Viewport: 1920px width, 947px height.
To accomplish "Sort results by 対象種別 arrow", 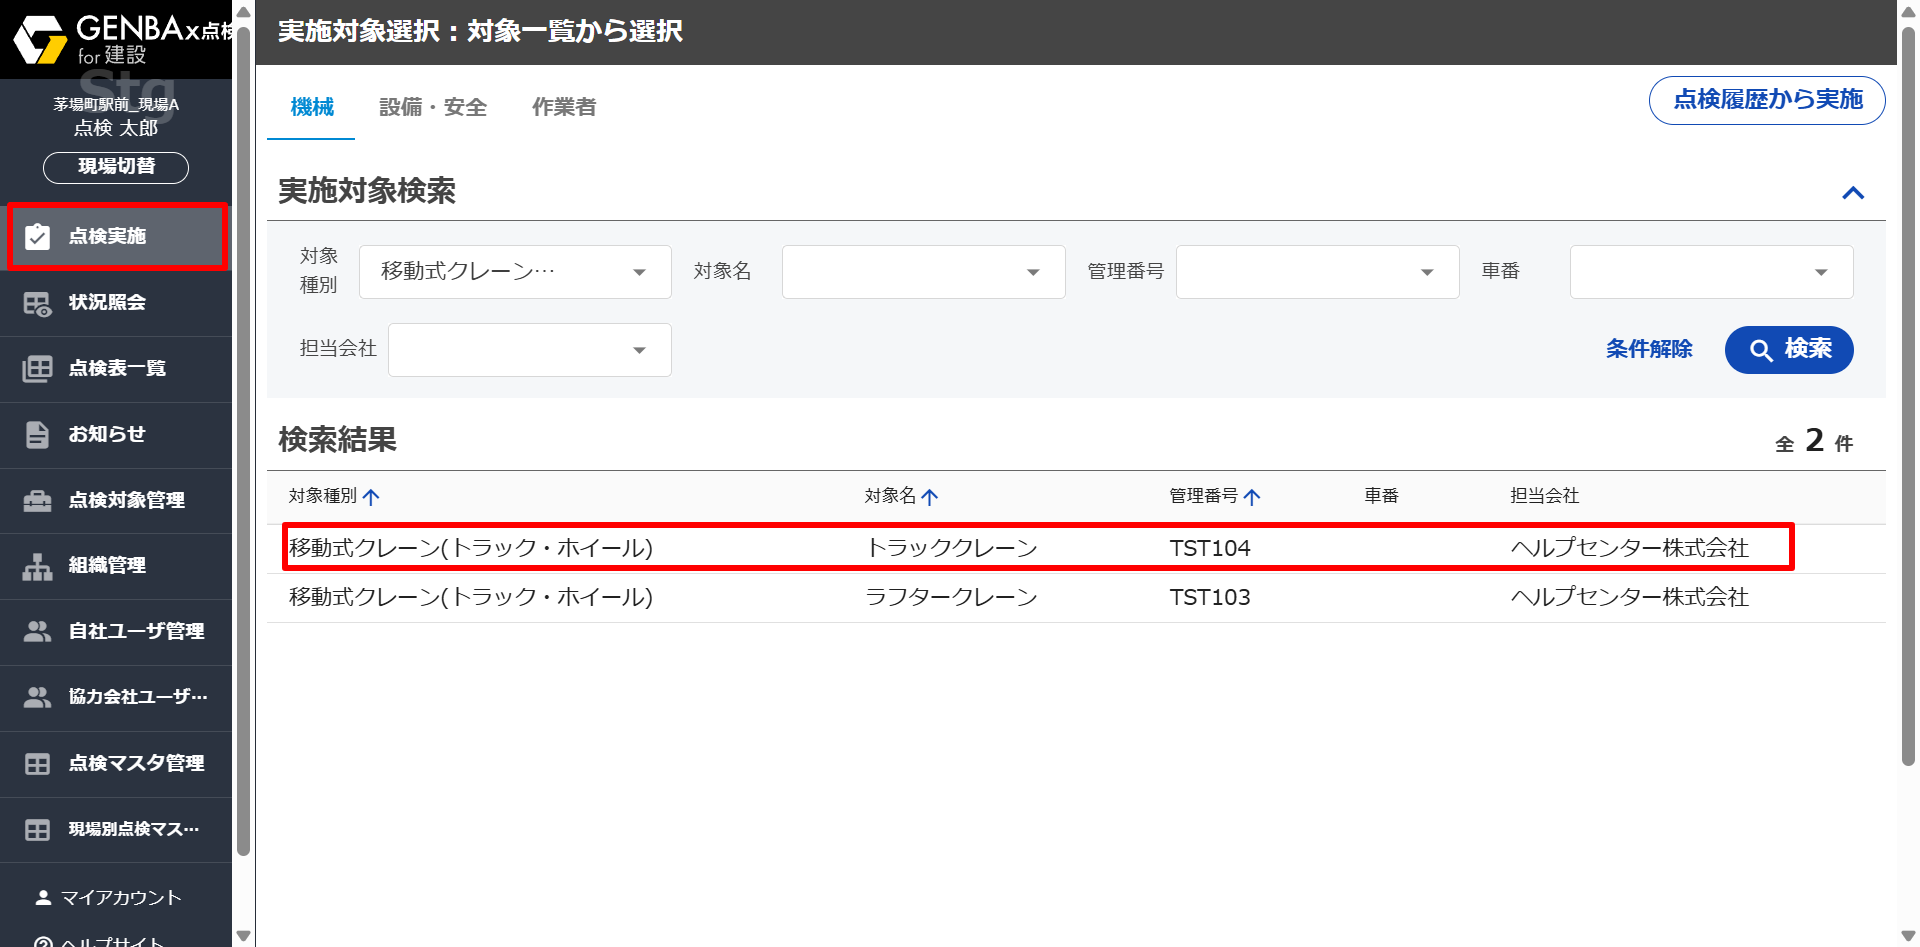I will pyautogui.click(x=371, y=497).
